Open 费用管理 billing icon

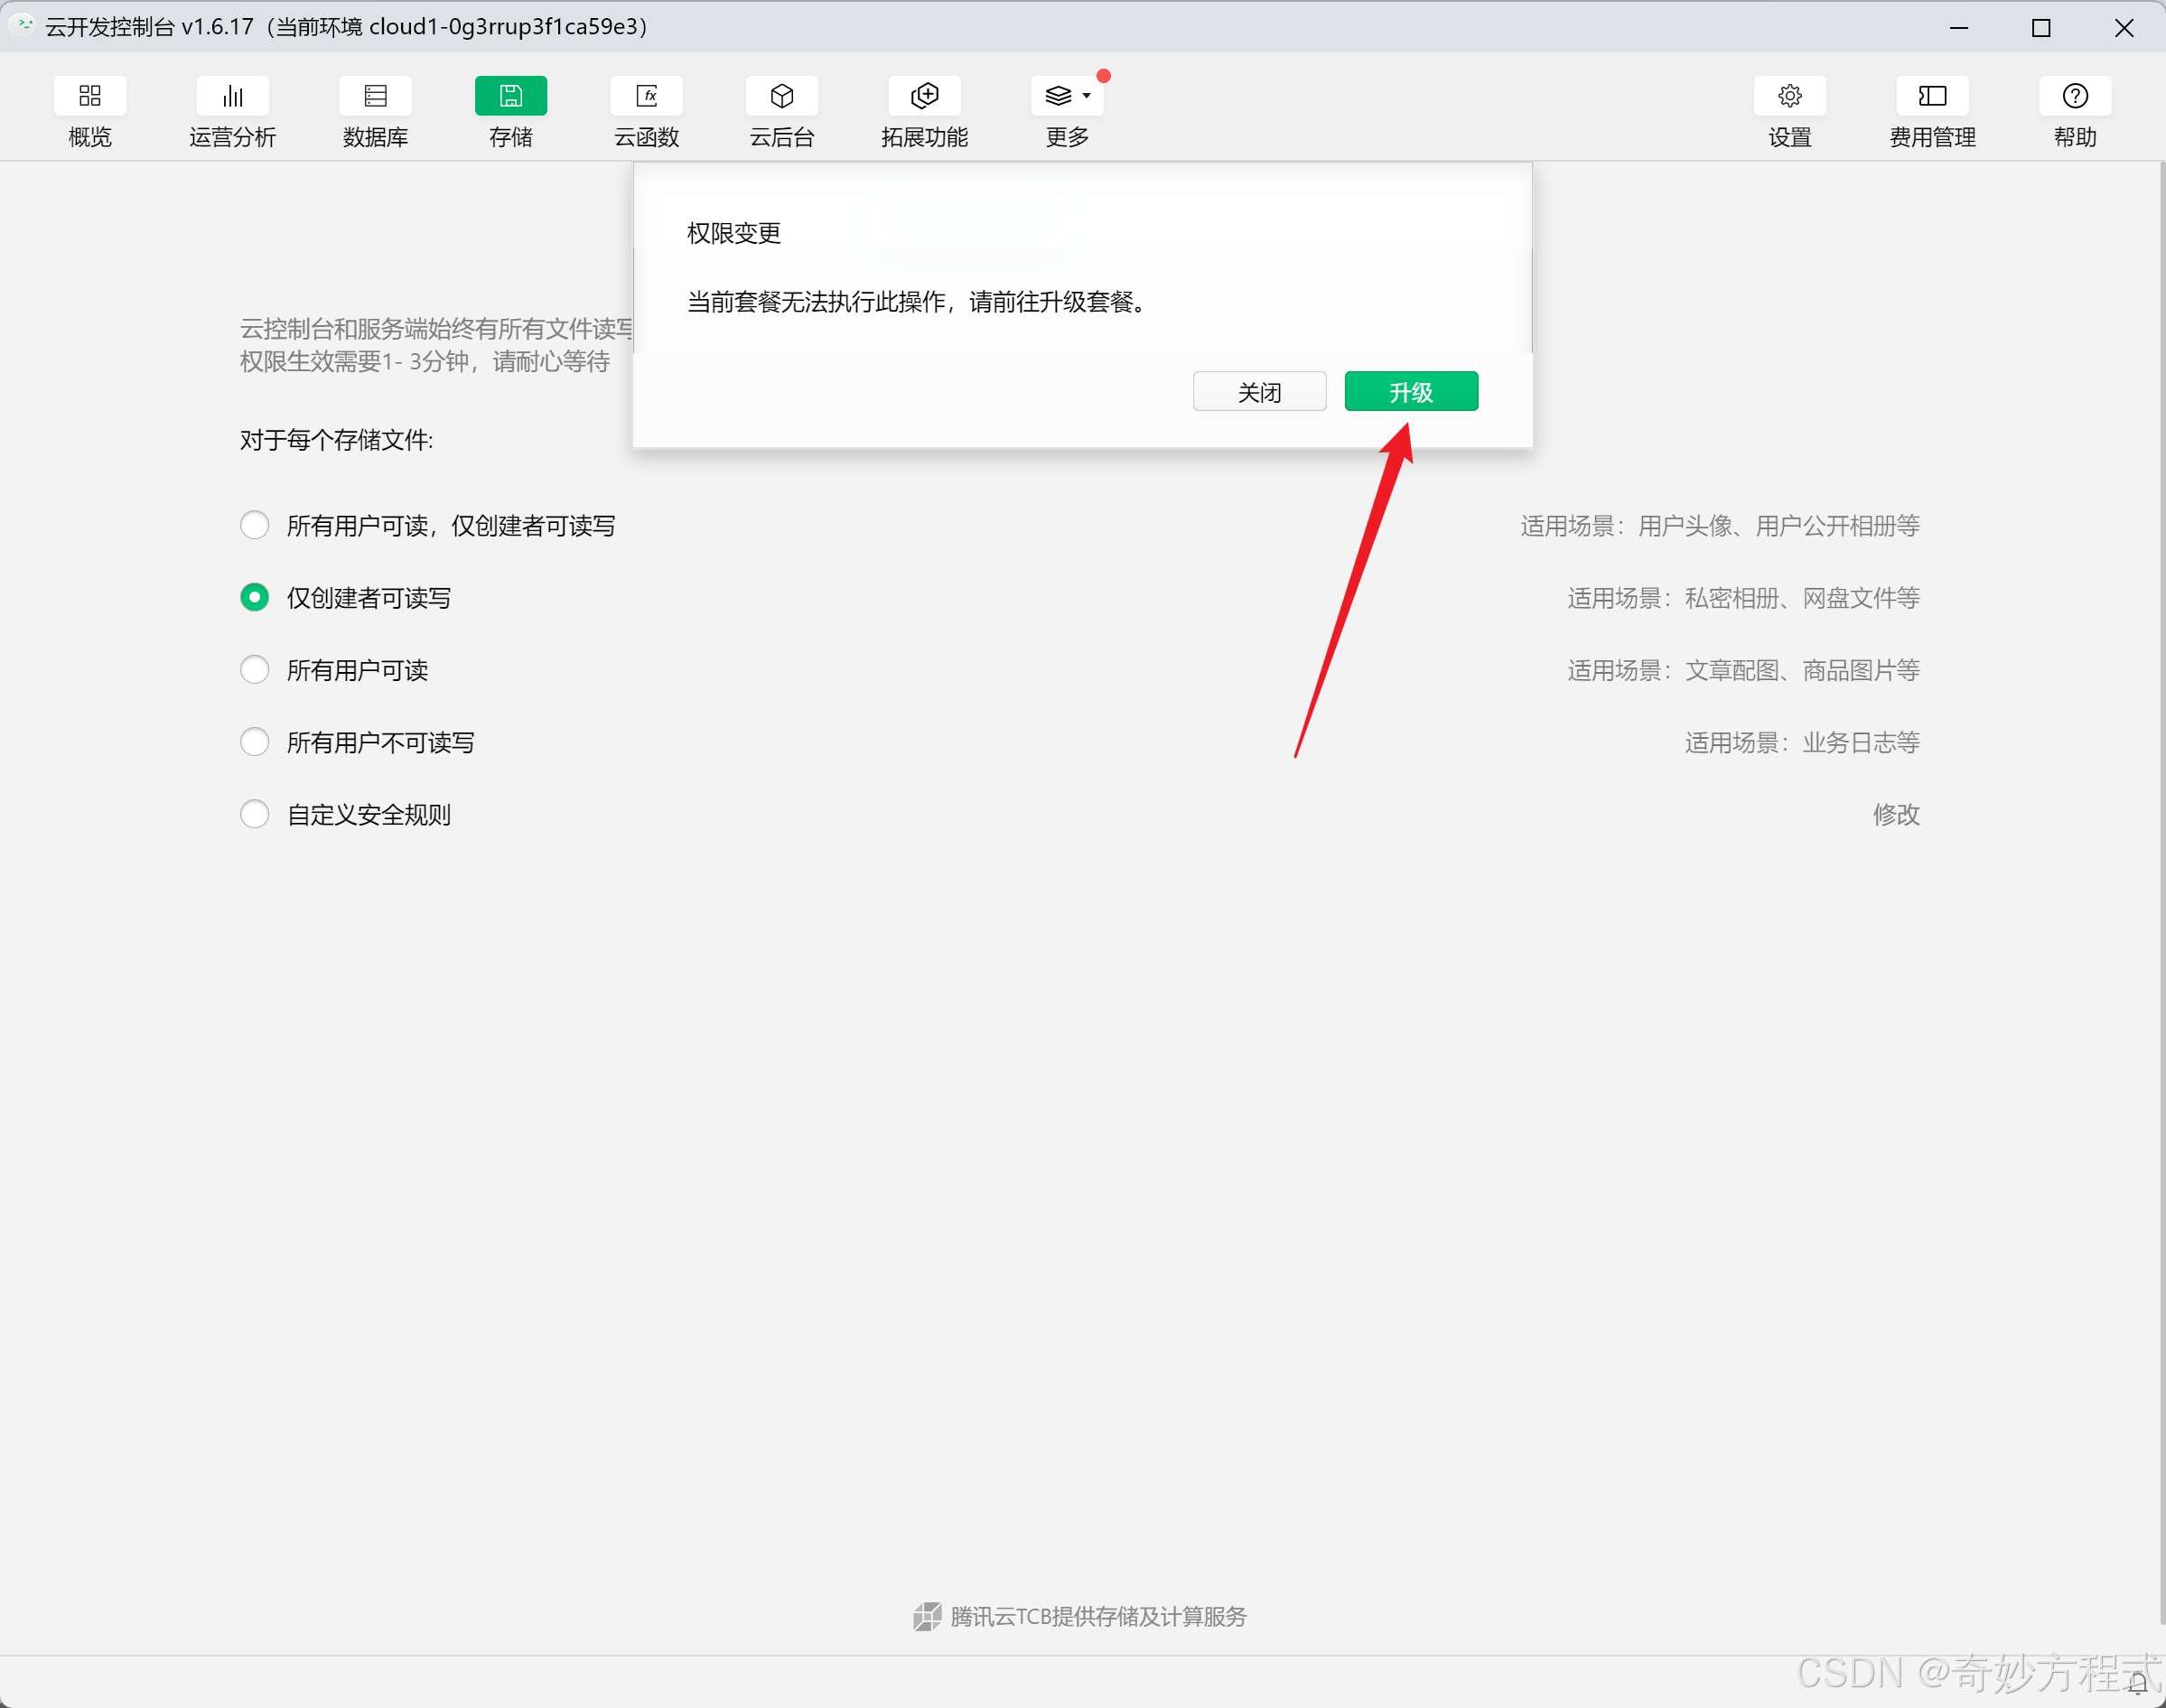[x=1932, y=96]
